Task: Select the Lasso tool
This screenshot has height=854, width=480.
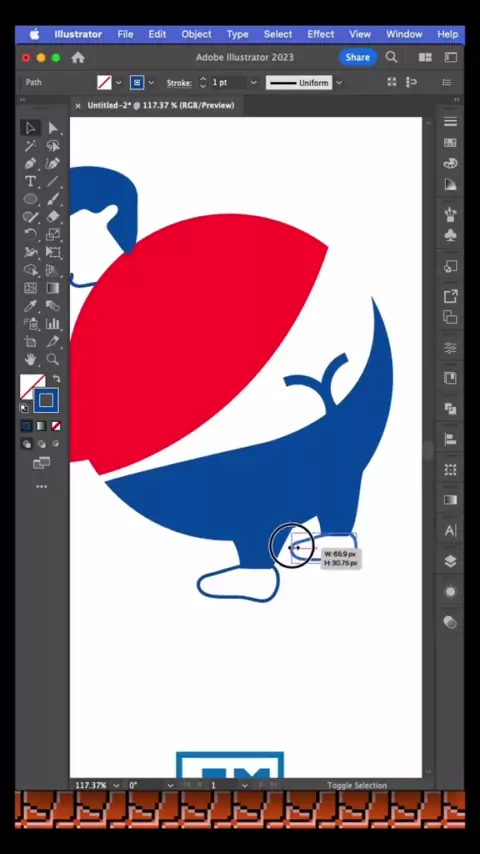Action: 53,145
